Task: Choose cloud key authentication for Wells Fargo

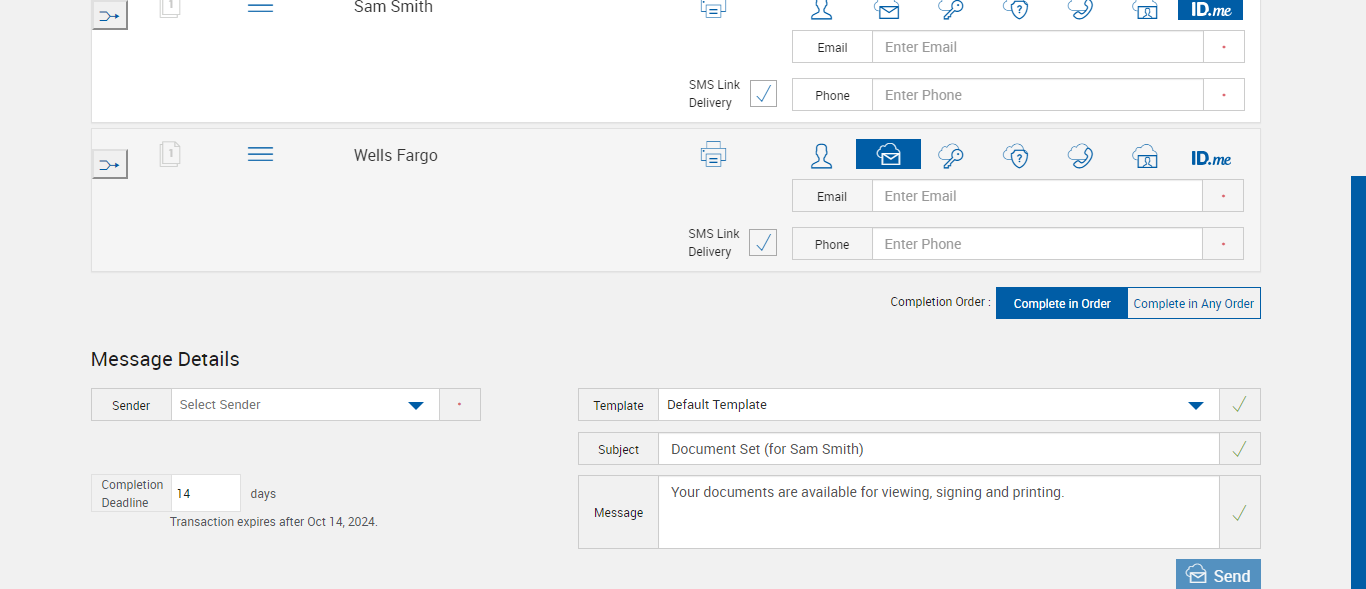Action: 951,156
